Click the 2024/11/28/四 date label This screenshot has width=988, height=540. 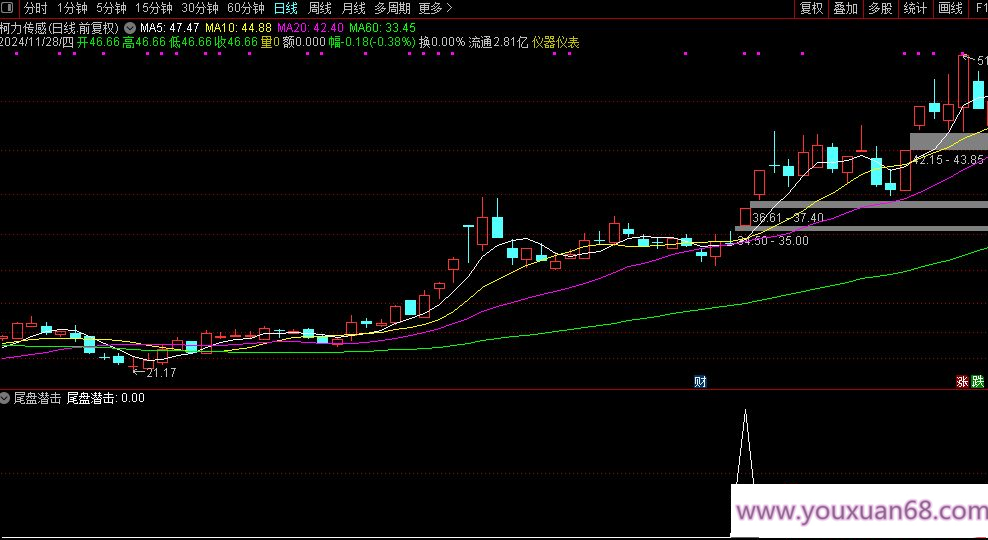[x=37, y=42]
